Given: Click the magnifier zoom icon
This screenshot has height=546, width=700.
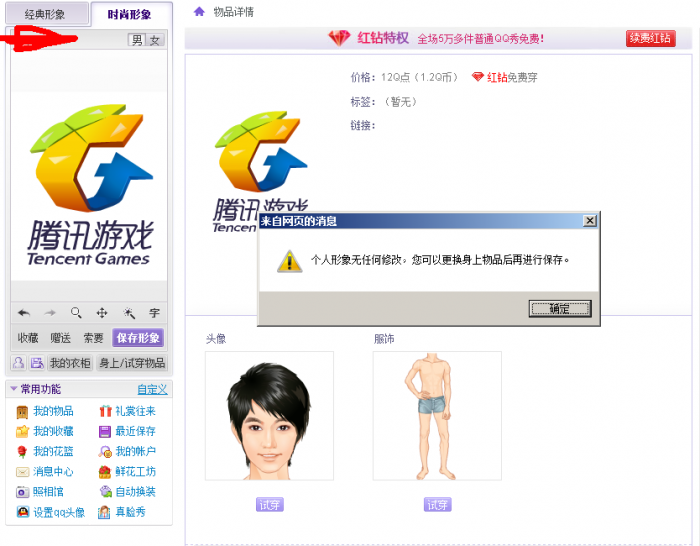Looking at the screenshot, I should coord(76,313).
